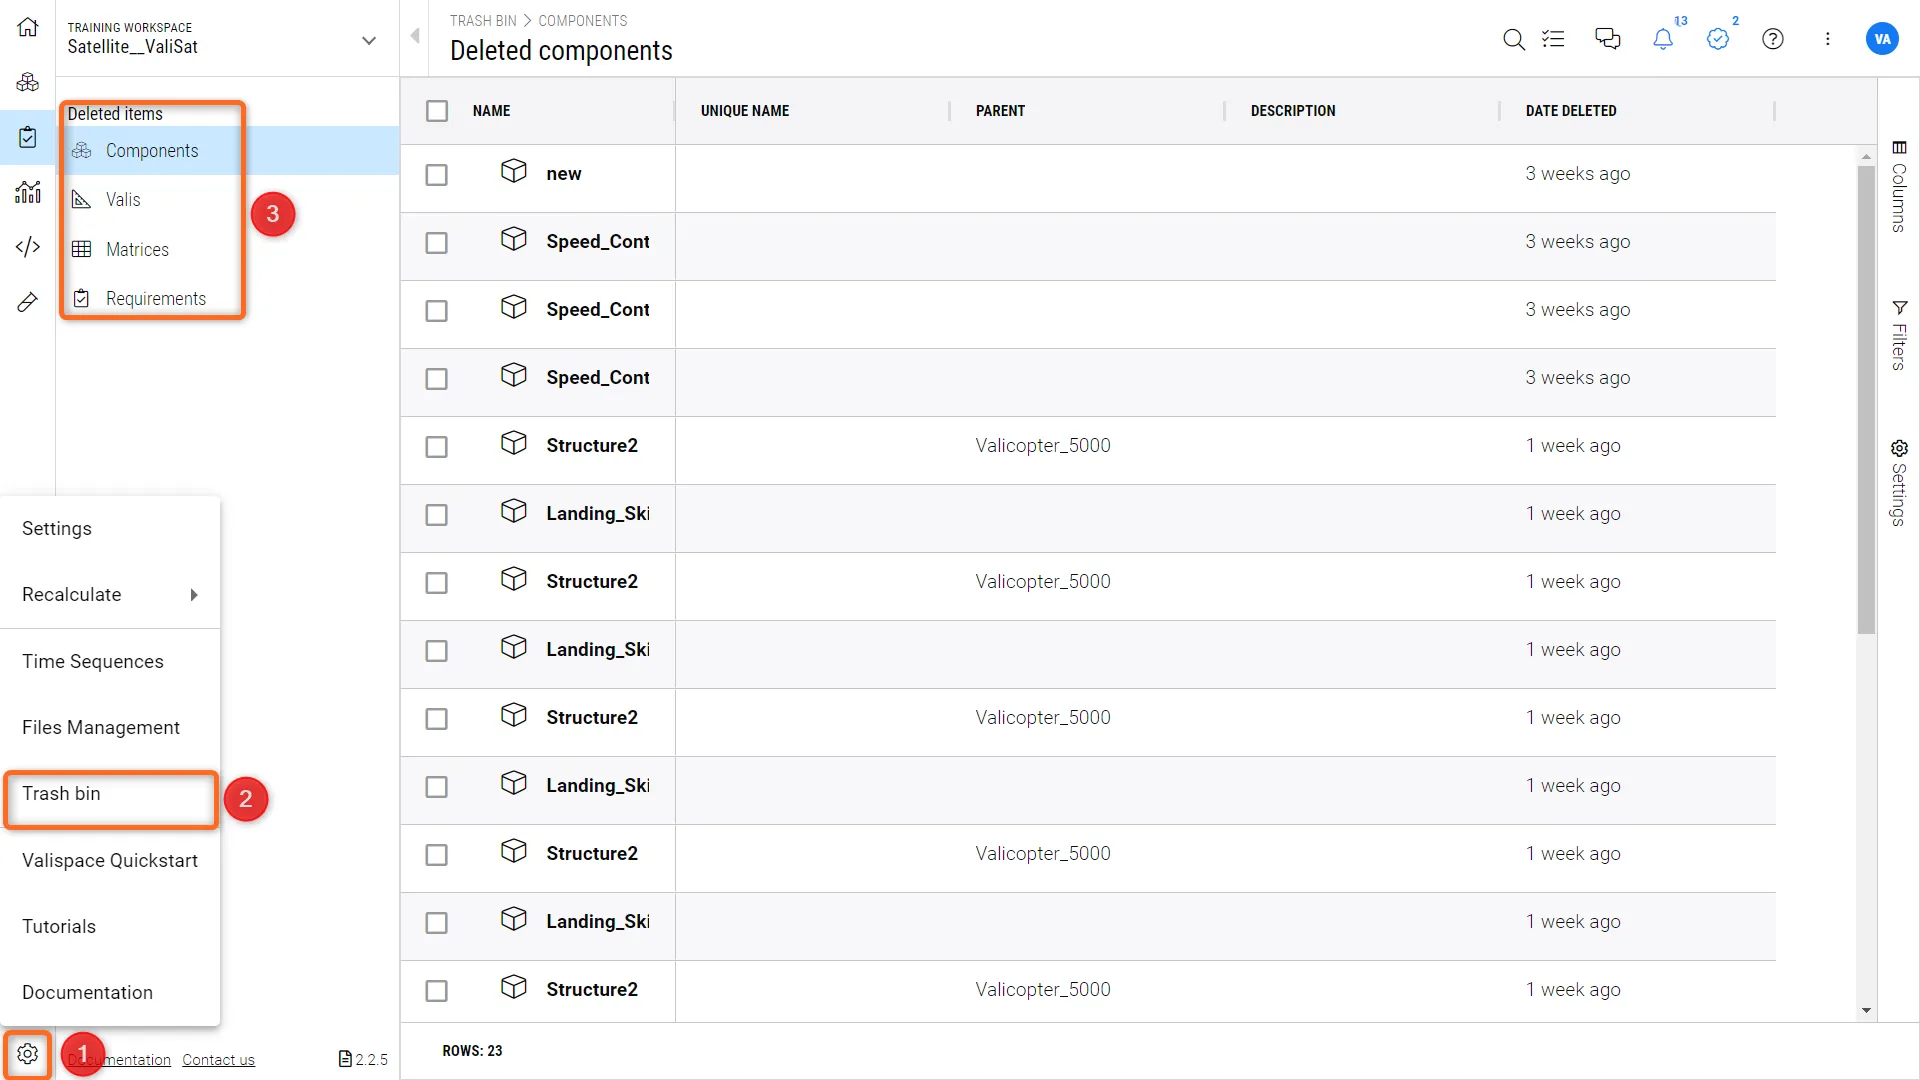The height and width of the screenshot is (1080, 1920).
Task: Open the home icon in sidebar
Action: click(28, 28)
